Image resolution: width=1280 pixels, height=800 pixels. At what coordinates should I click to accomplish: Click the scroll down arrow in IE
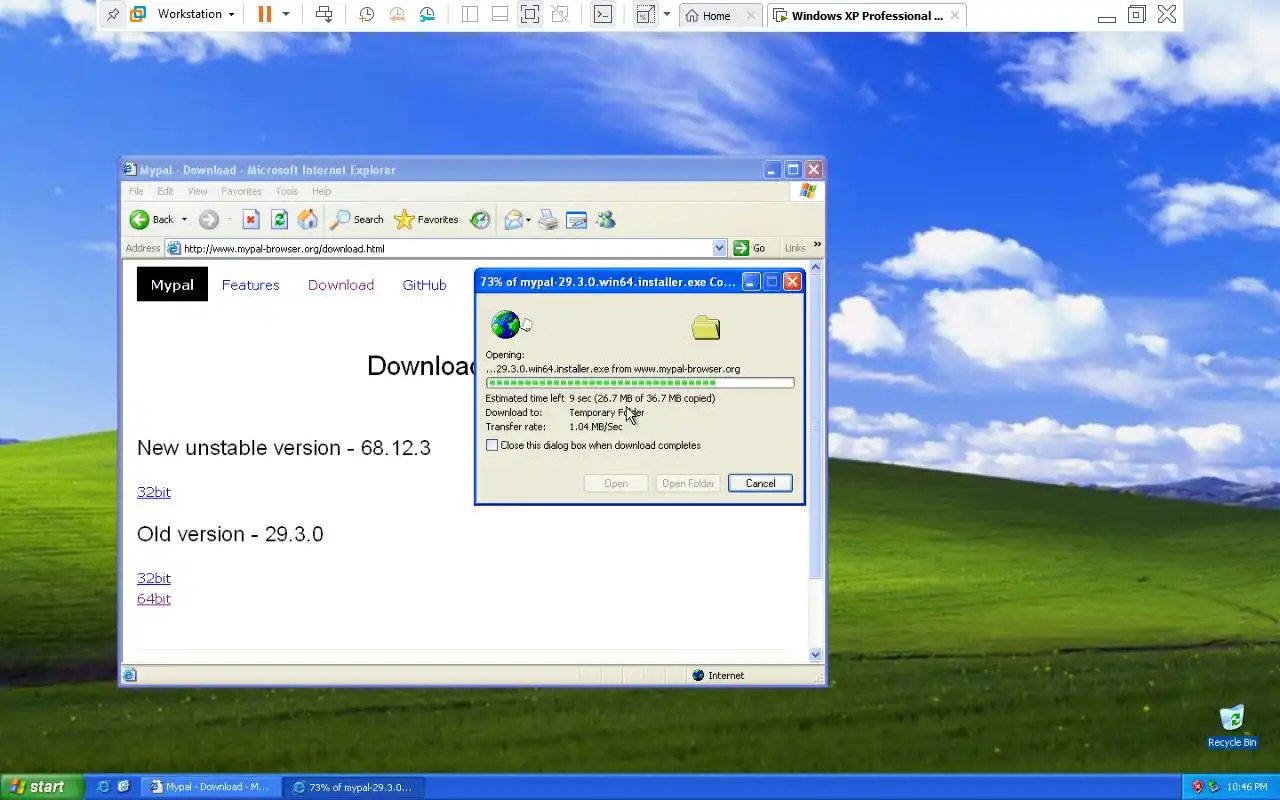[x=815, y=655]
